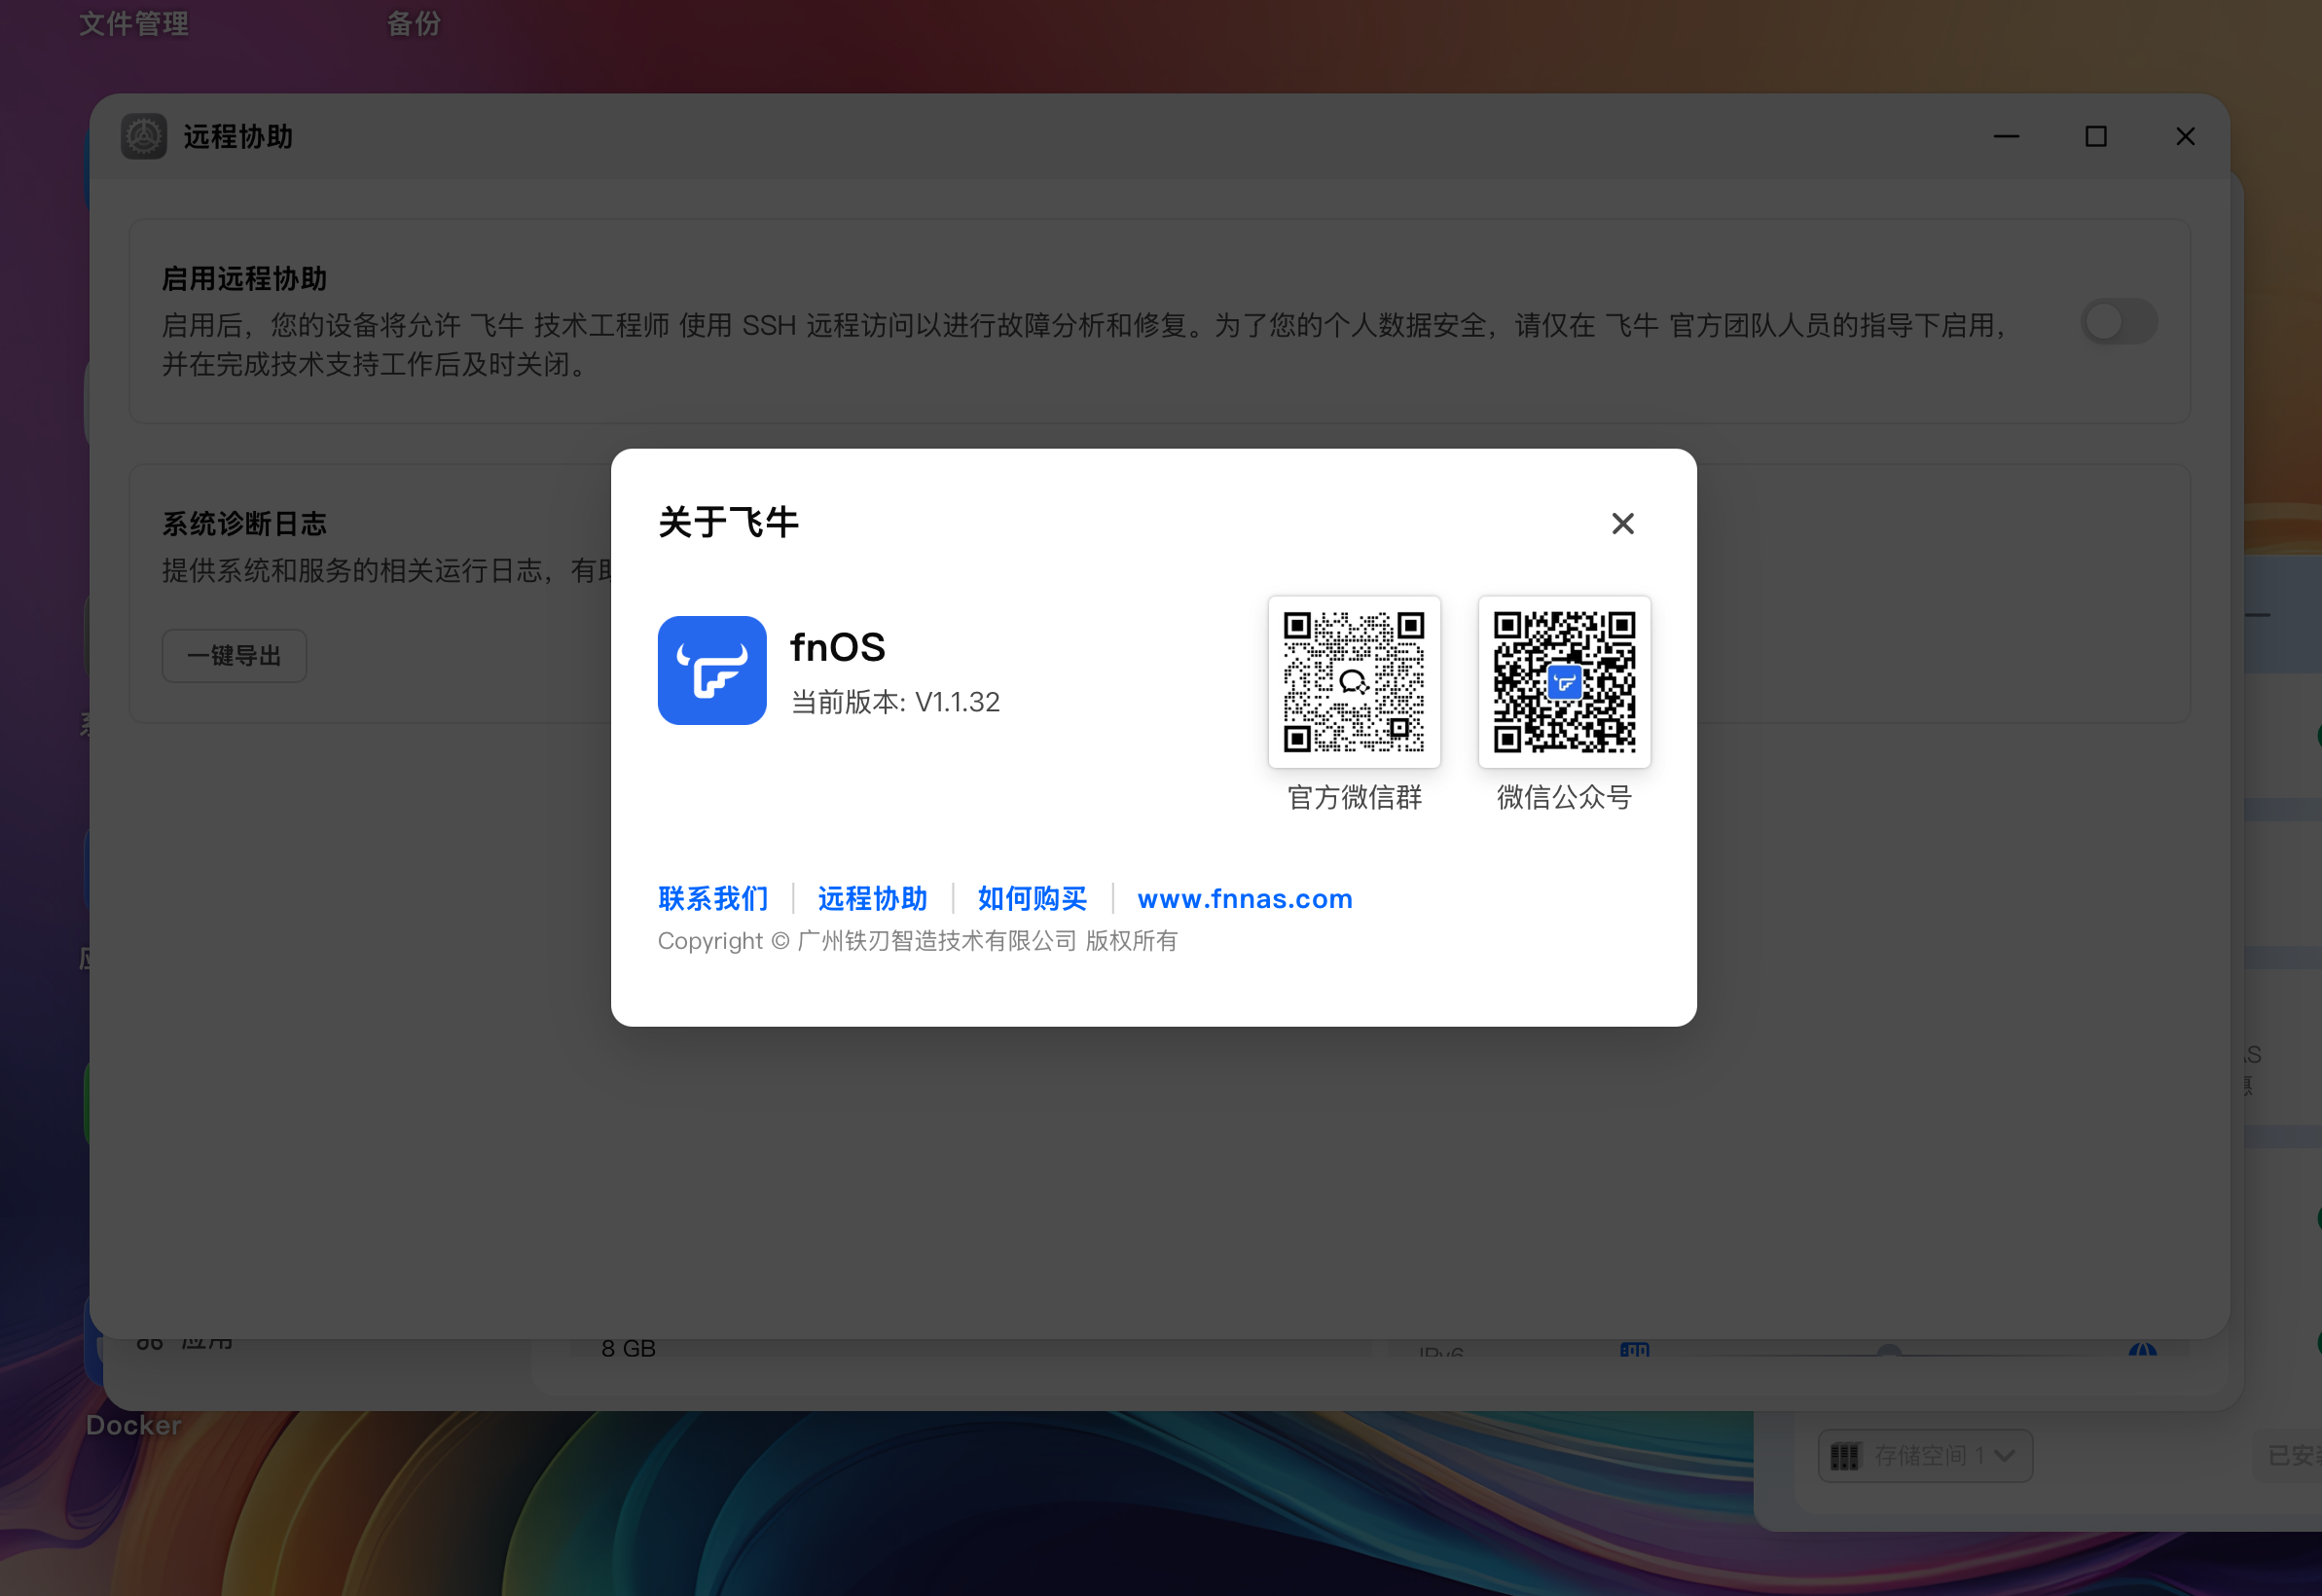This screenshot has width=2322, height=1596.
Task: Click the 启用远程协助 section heading
Action: click(x=245, y=279)
